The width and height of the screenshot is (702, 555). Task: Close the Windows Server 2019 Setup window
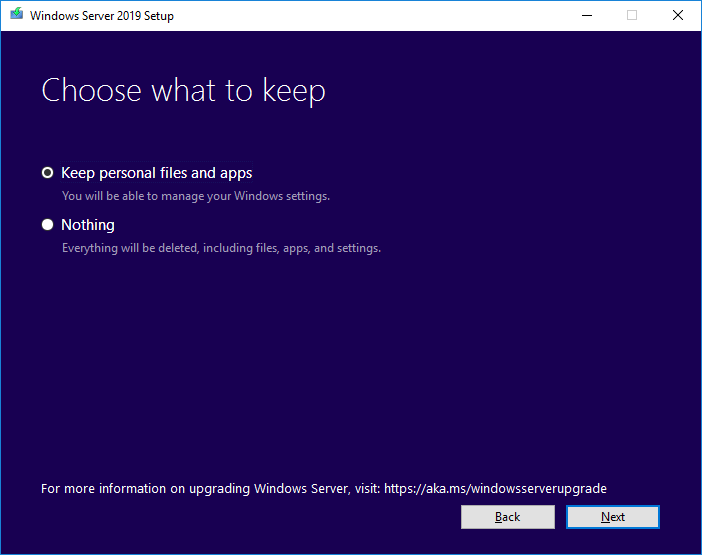coord(678,16)
